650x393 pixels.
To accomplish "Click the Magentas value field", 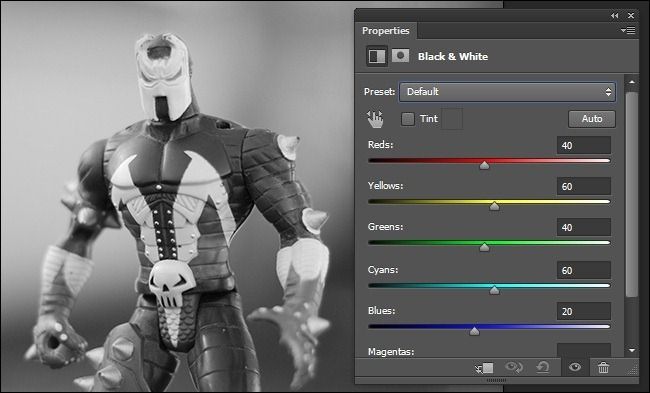I will 584,350.
